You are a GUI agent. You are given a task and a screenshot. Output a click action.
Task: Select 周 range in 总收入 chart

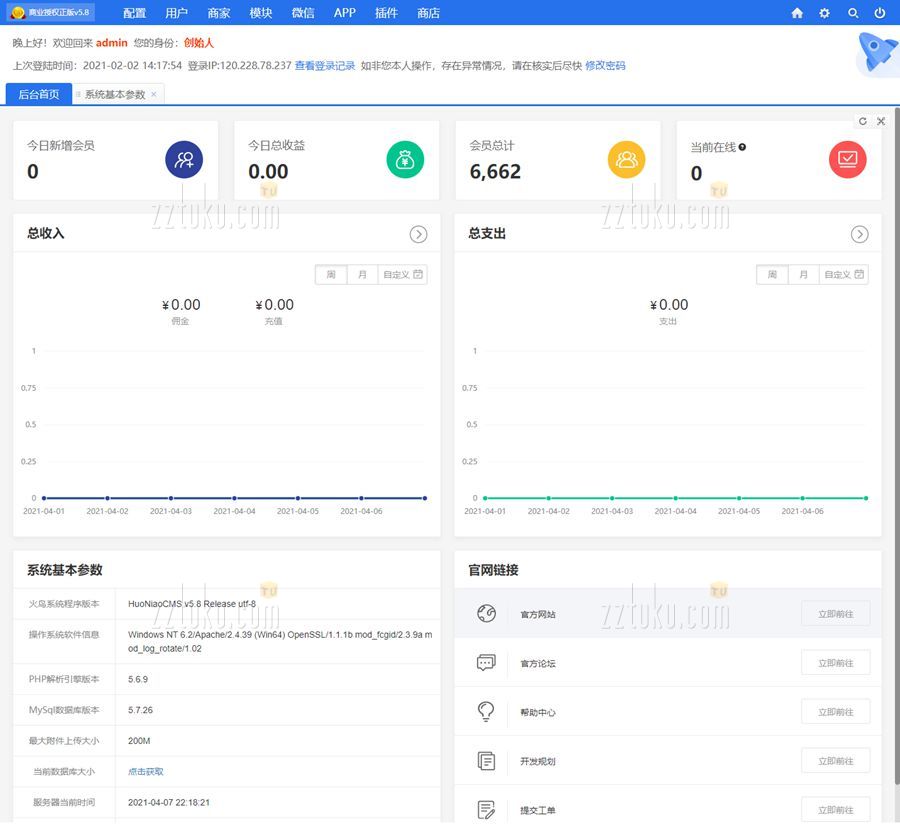pyautogui.click(x=331, y=274)
